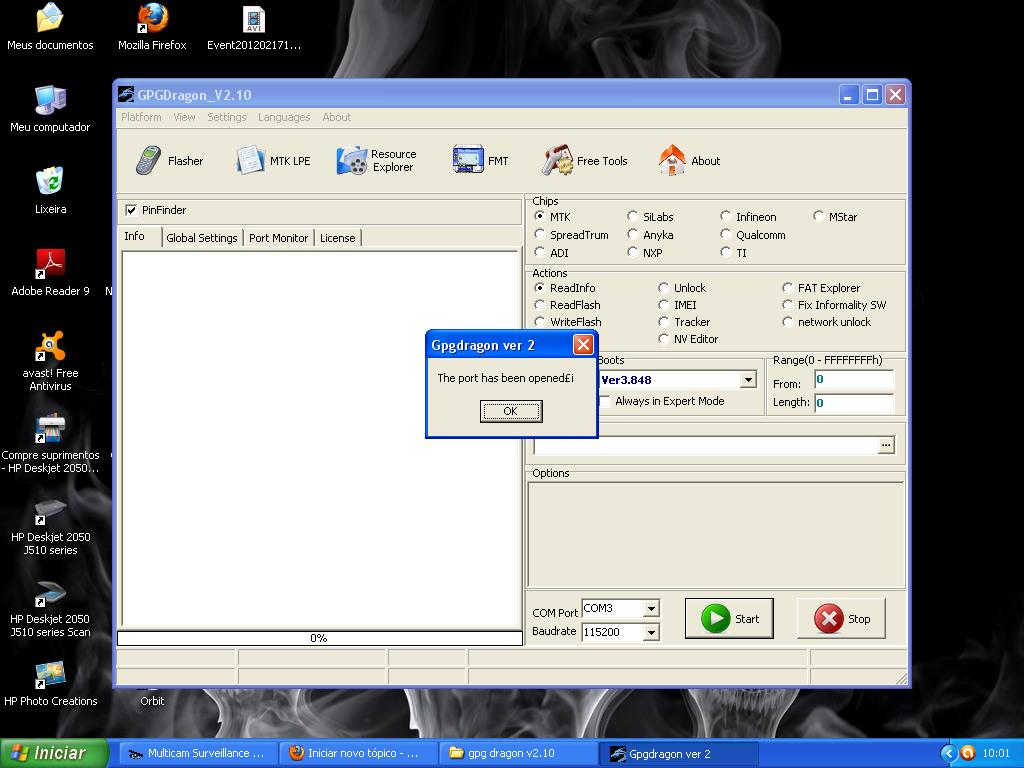Screen dimensions: 1024x768
Task: Switch to the License tab
Action: [338, 238]
